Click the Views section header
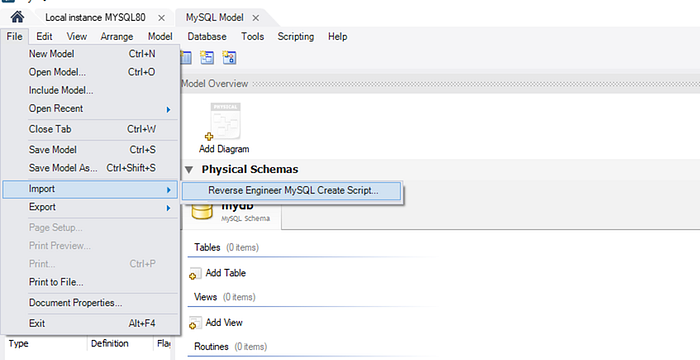700x360 pixels. pyautogui.click(x=225, y=297)
